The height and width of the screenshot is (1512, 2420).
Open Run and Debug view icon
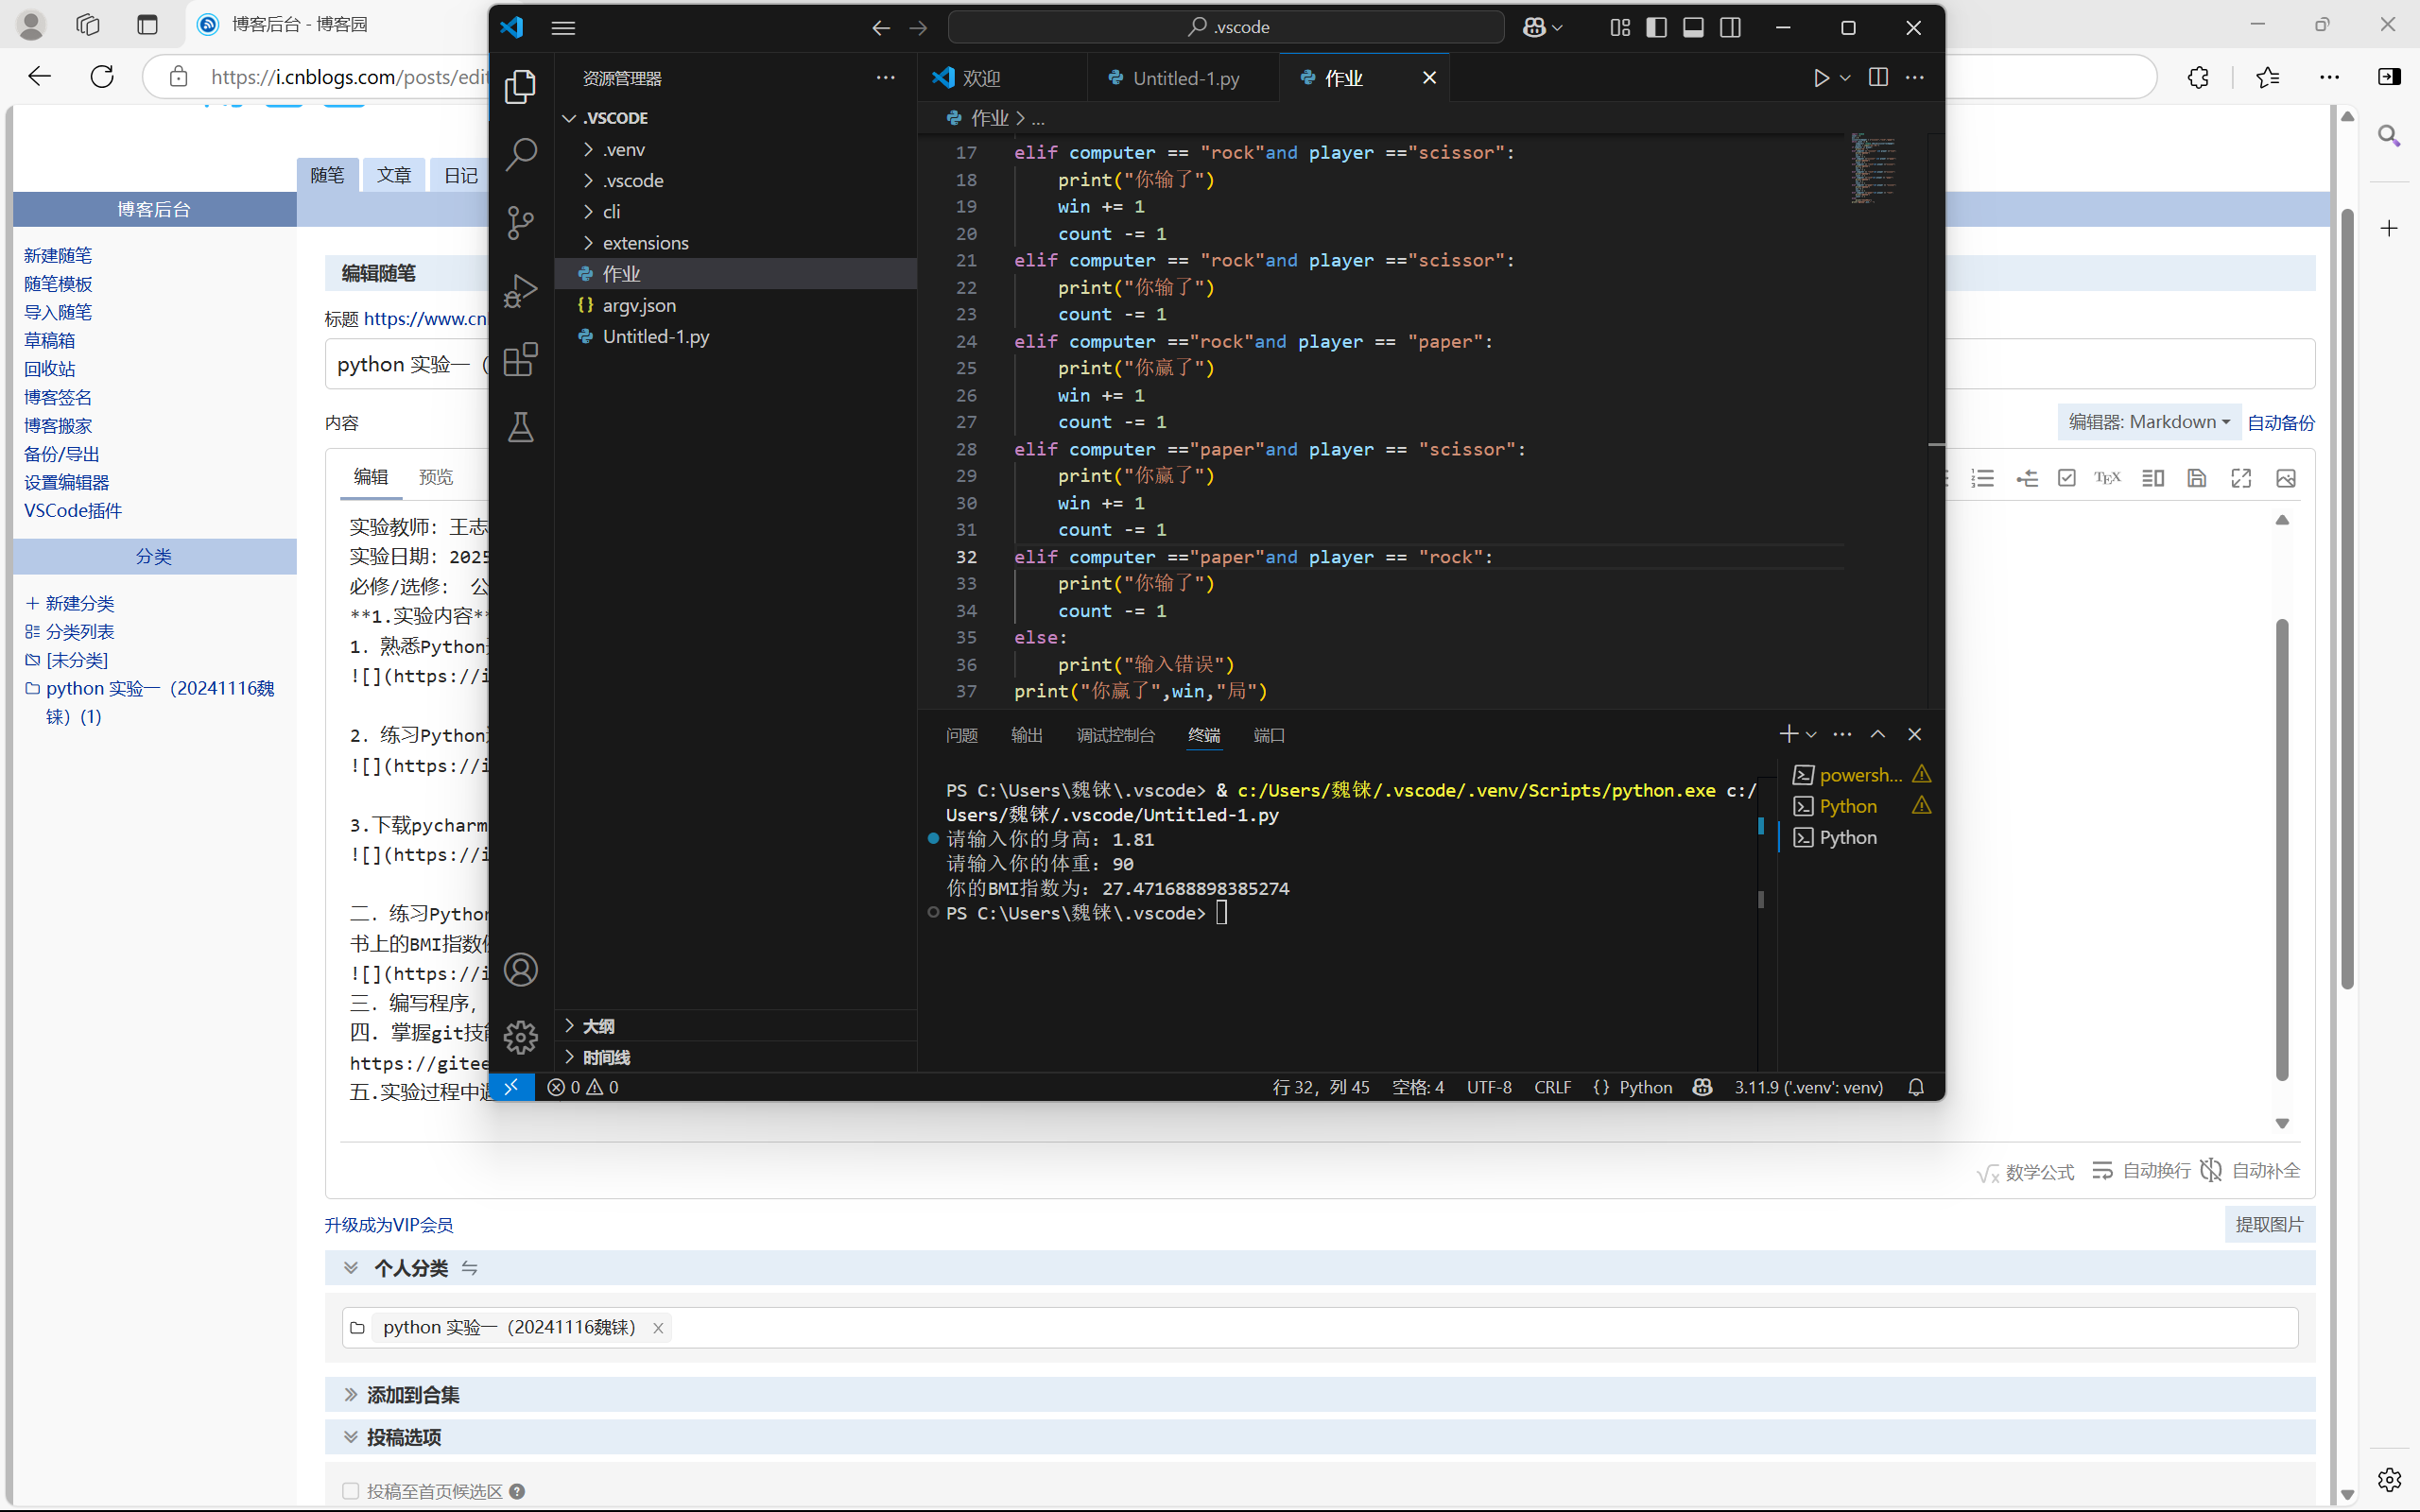521,291
